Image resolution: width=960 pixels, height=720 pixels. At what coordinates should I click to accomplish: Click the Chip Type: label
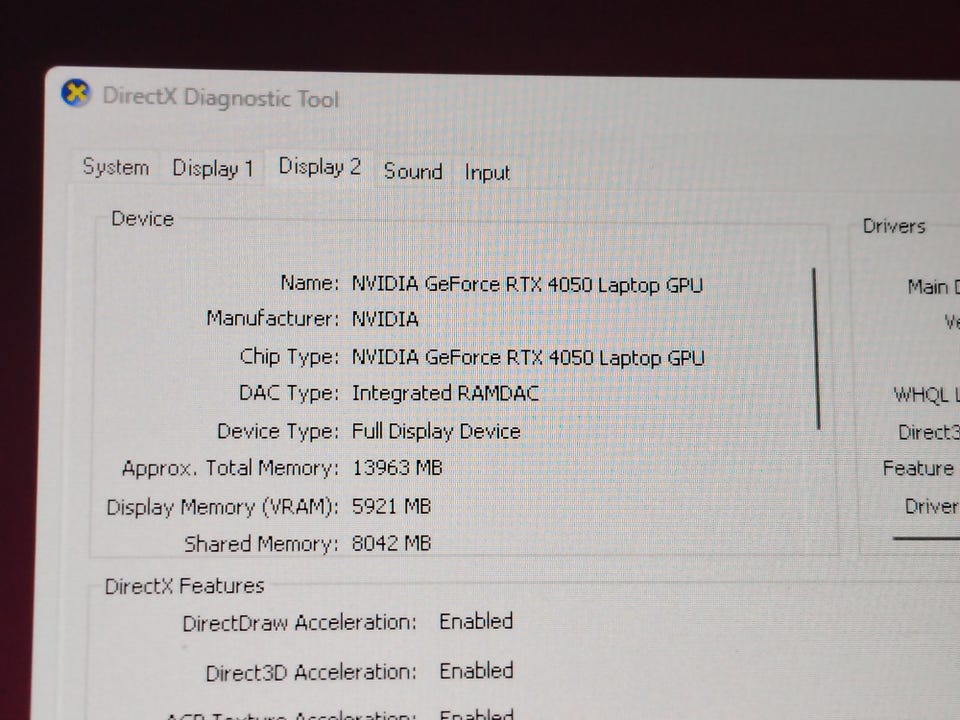click(x=289, y=357)
